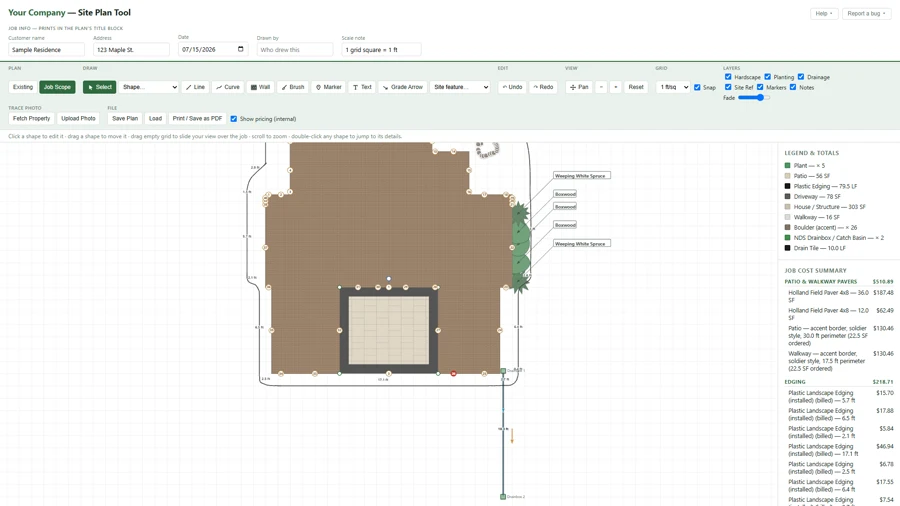Click the orange grade arrow on canvas
Screen dimensions: 900x506
(512, 435)
